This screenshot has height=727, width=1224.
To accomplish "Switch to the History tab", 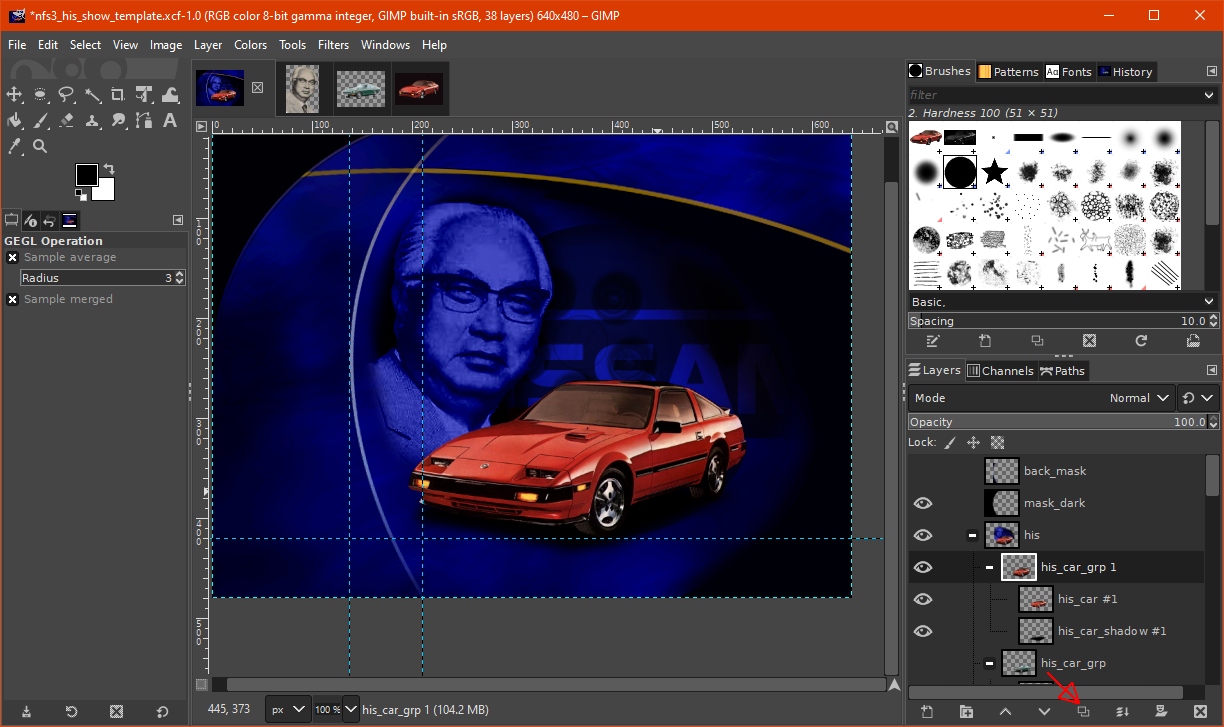I will click(x=1125, y=72).
